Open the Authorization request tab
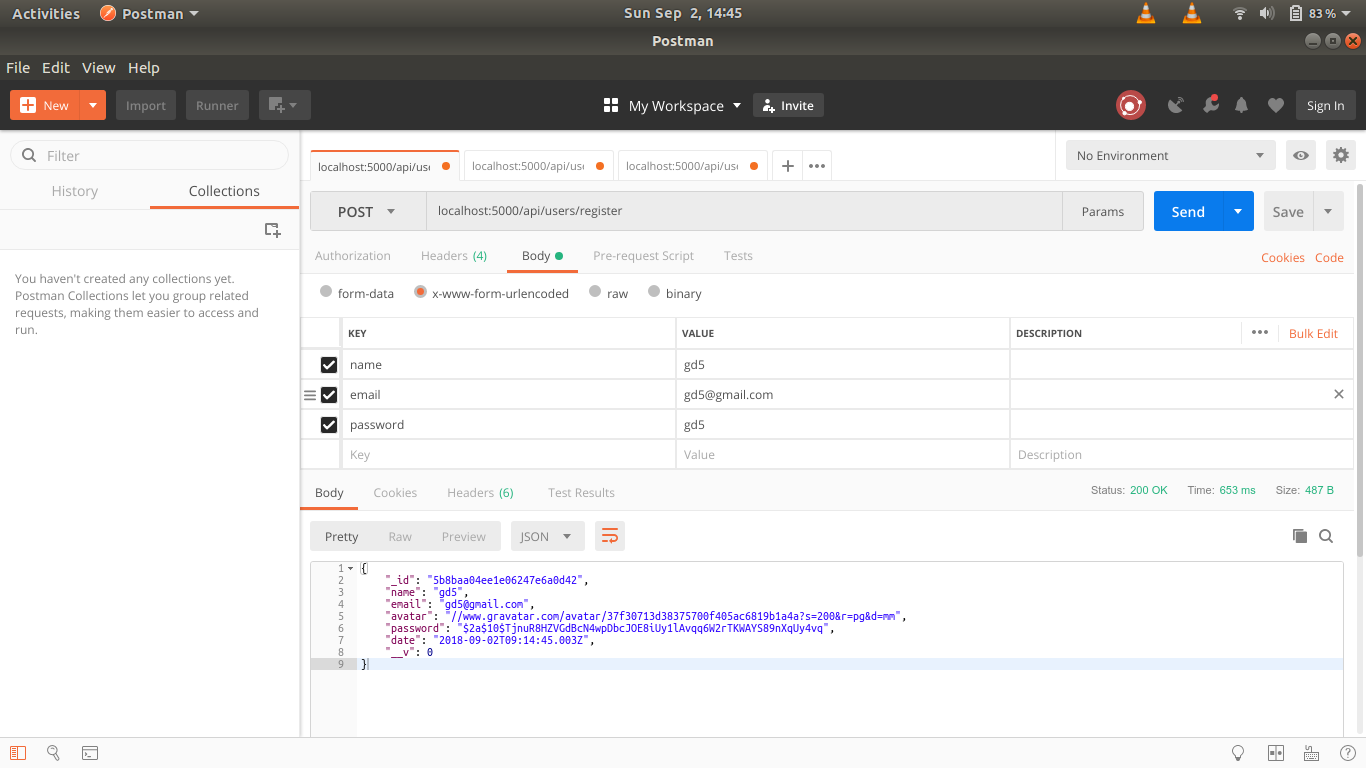 353,255
